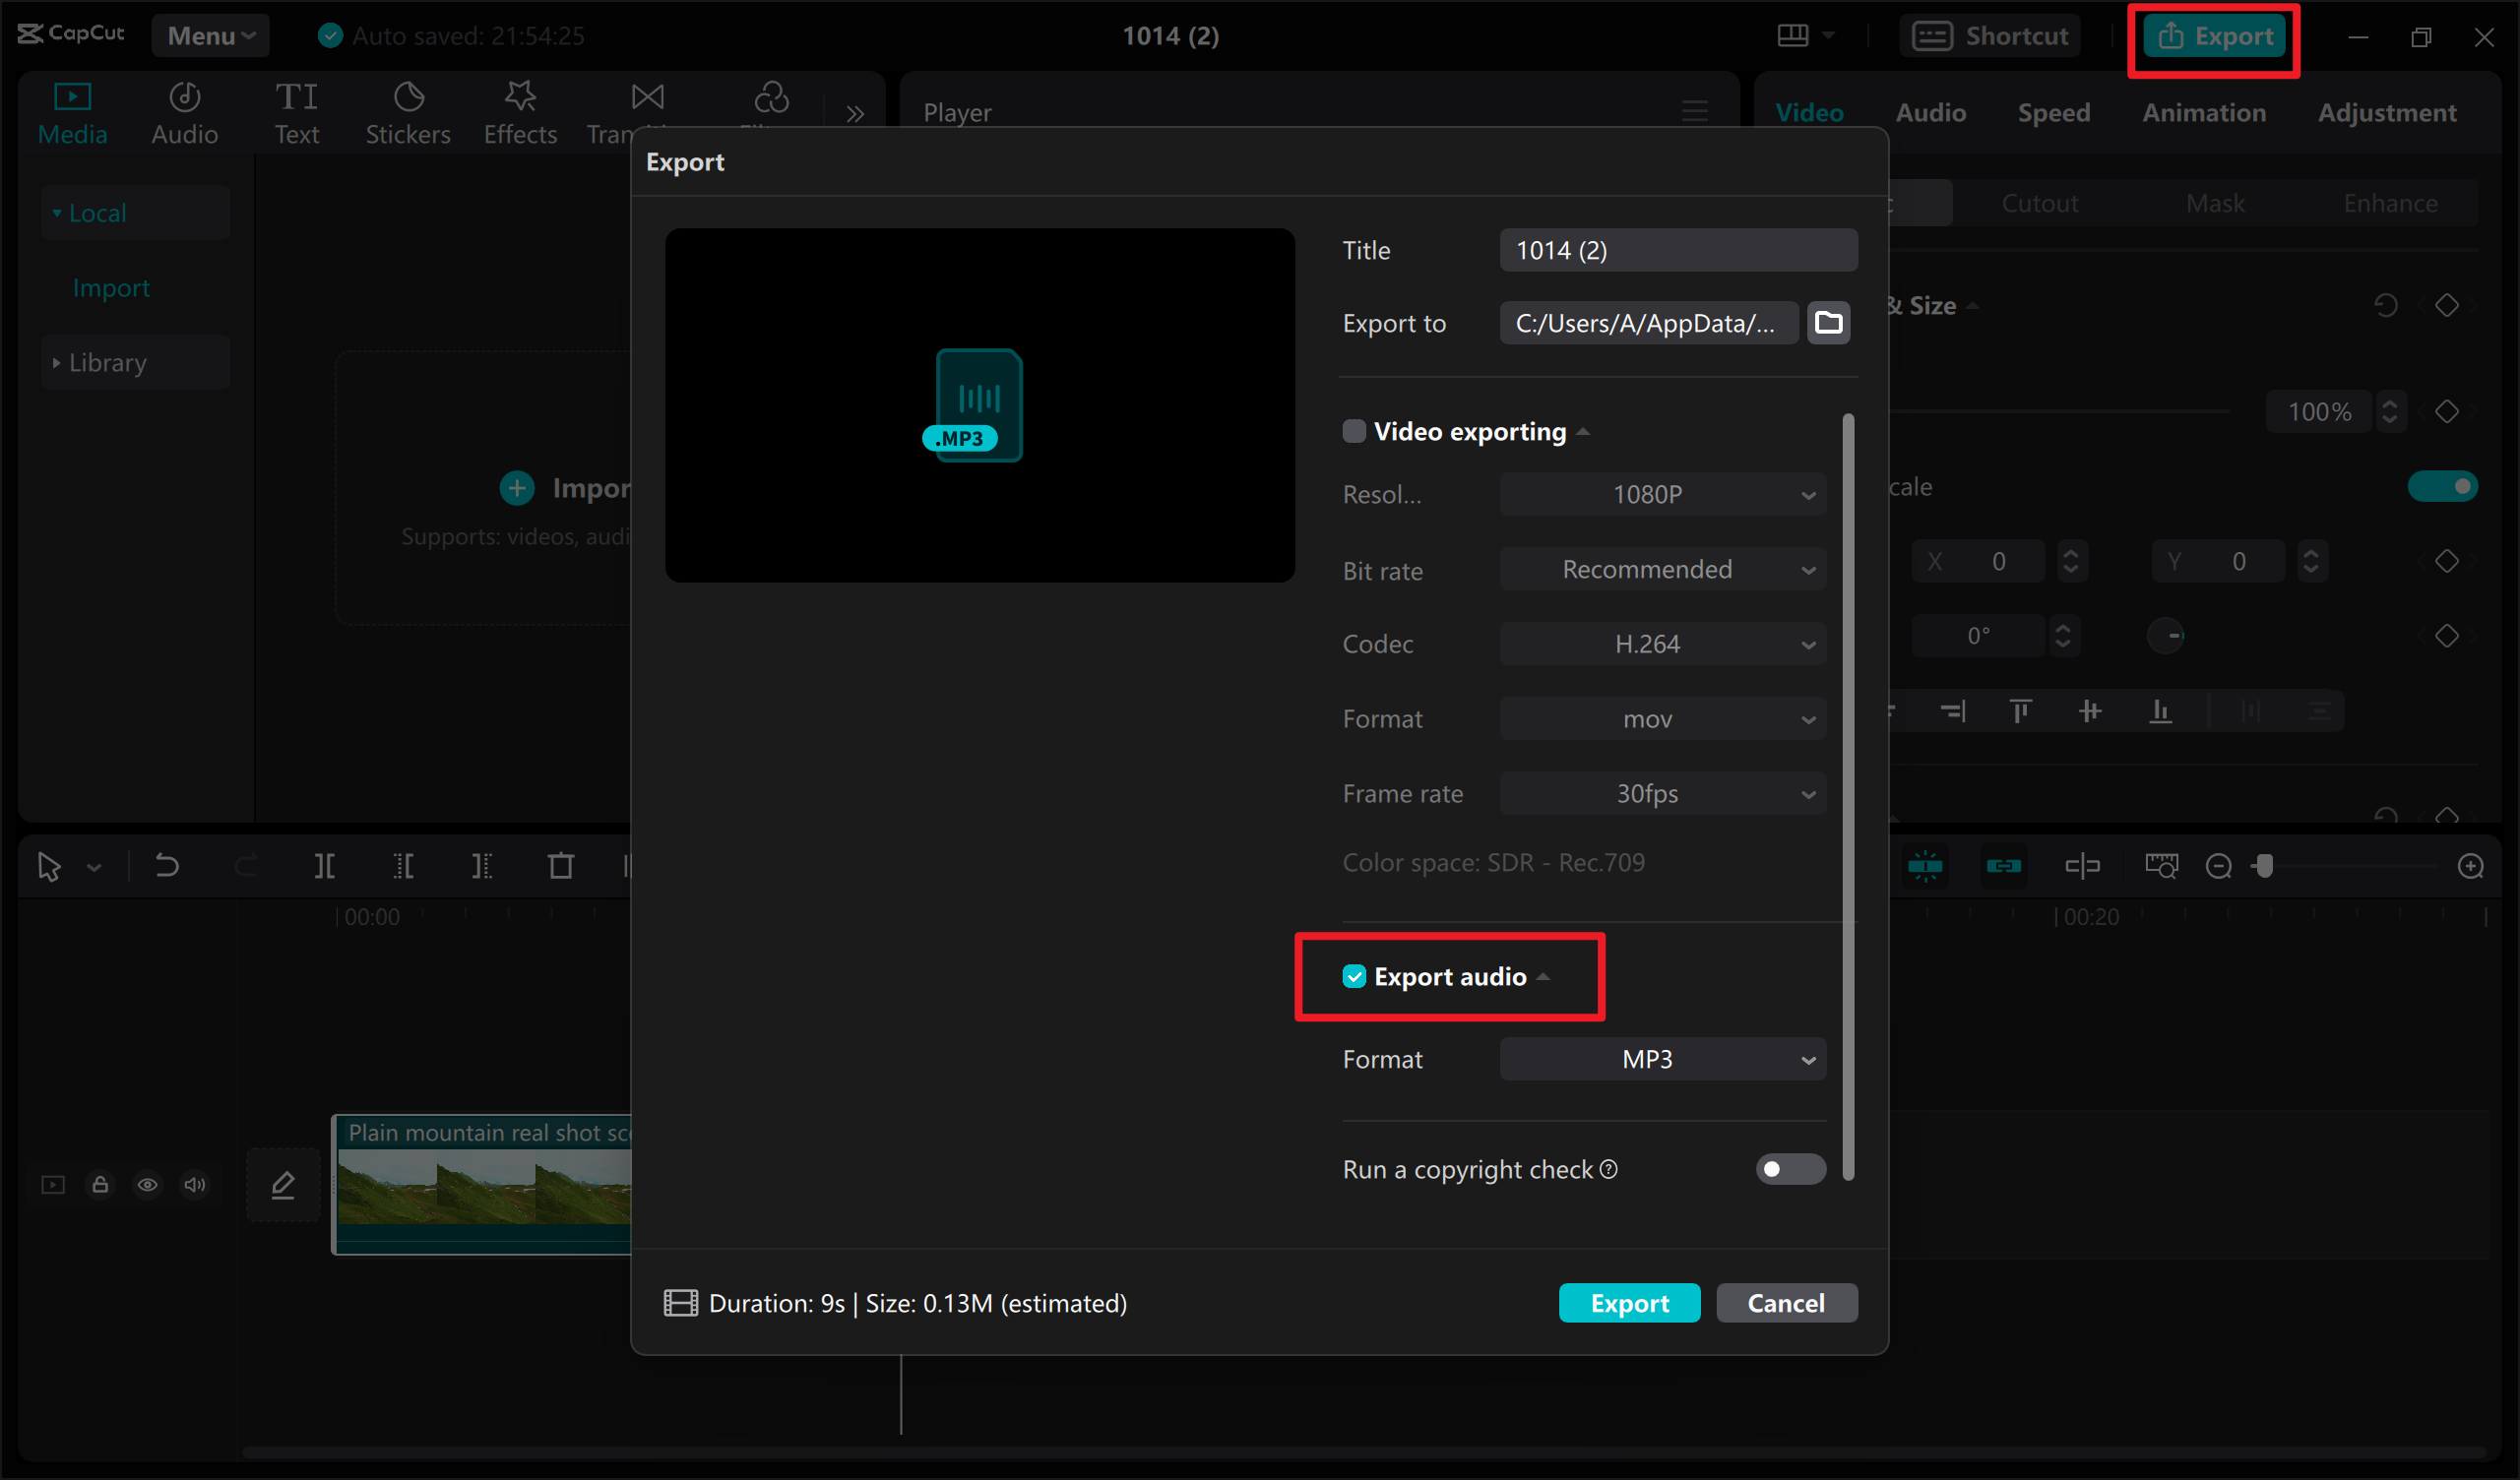Screen dimensions: 2520x1480
Task: Open the audio Format dropdown showing MP3
Action: coord(1662,1058)
